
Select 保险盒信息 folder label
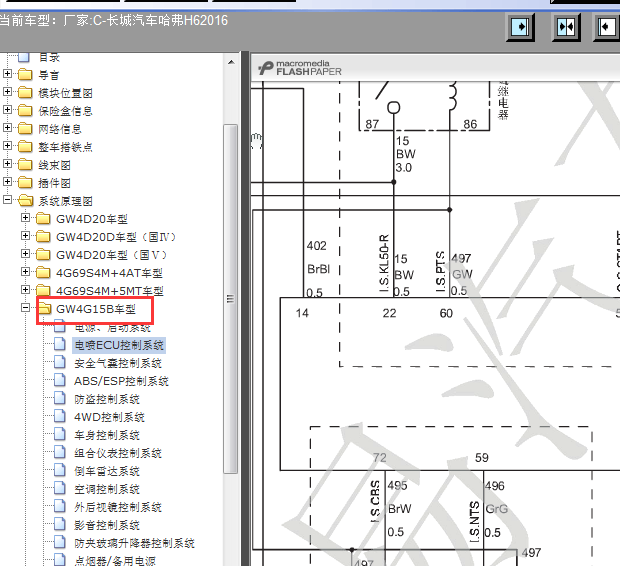(x=65, y=111)
